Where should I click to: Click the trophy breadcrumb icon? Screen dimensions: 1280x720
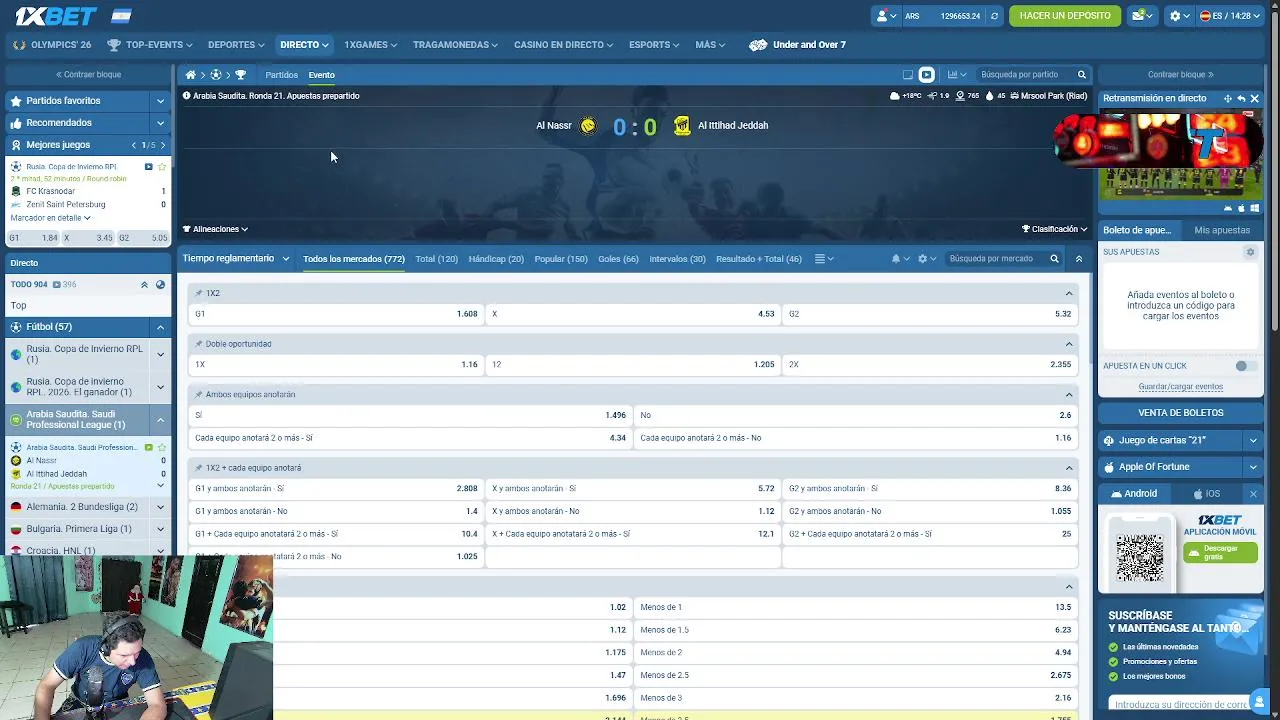tap(240, 75)
